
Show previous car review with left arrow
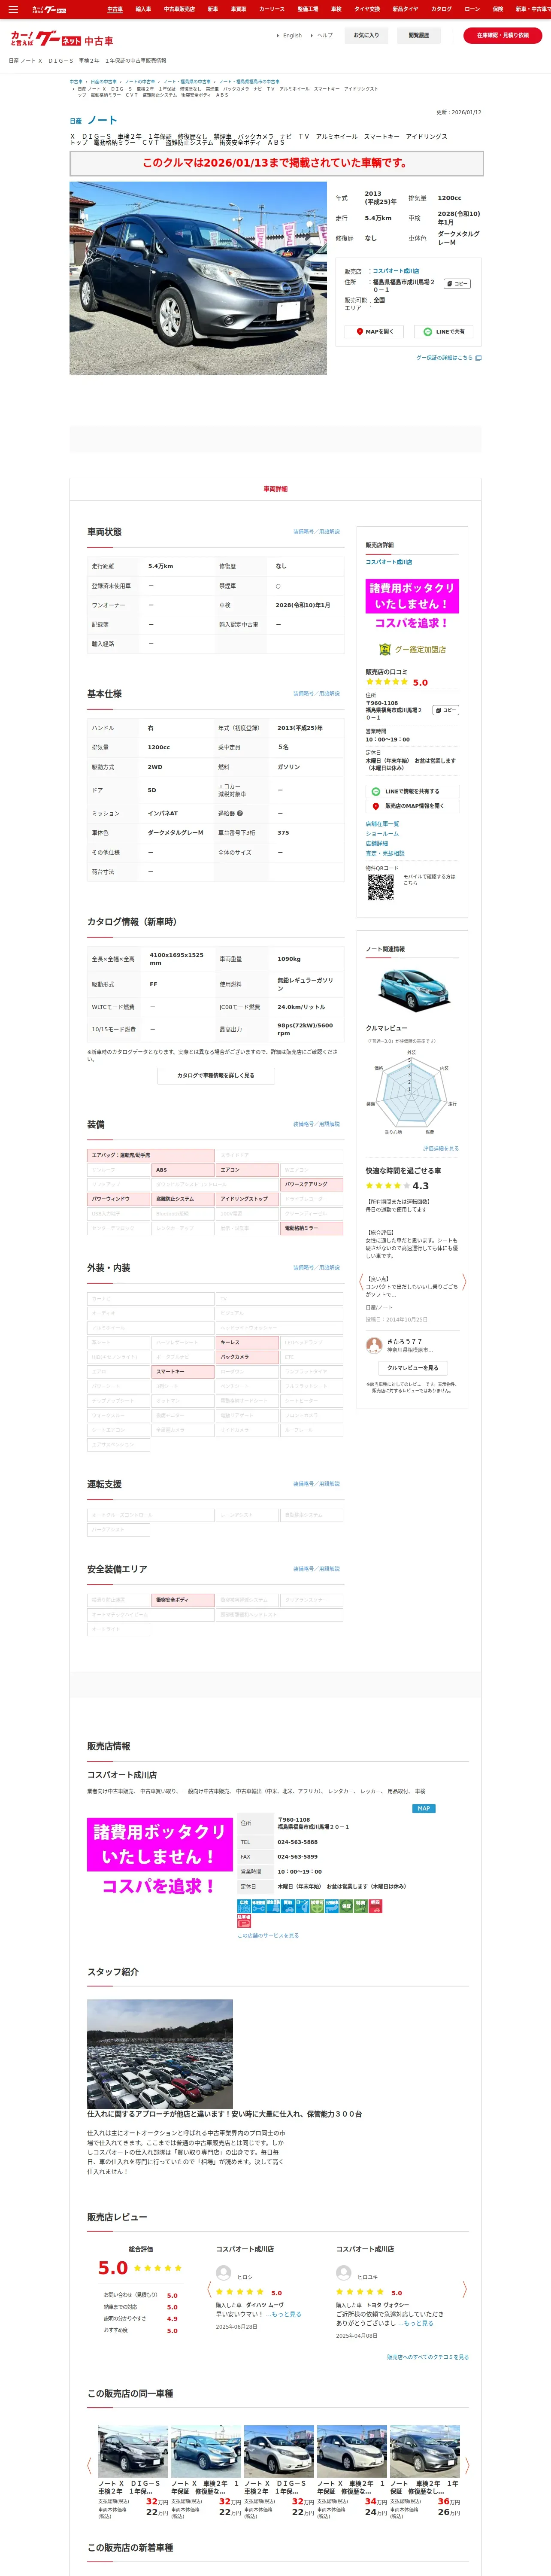361,1281
